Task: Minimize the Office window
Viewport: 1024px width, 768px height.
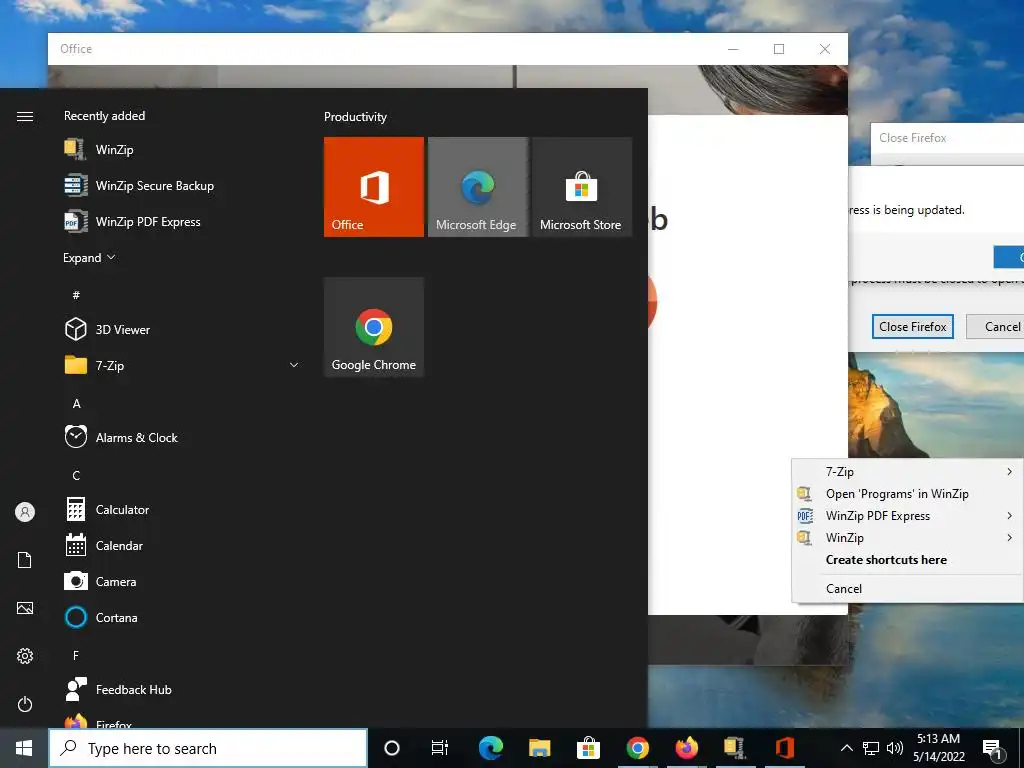Action: [x=733, y=49]
